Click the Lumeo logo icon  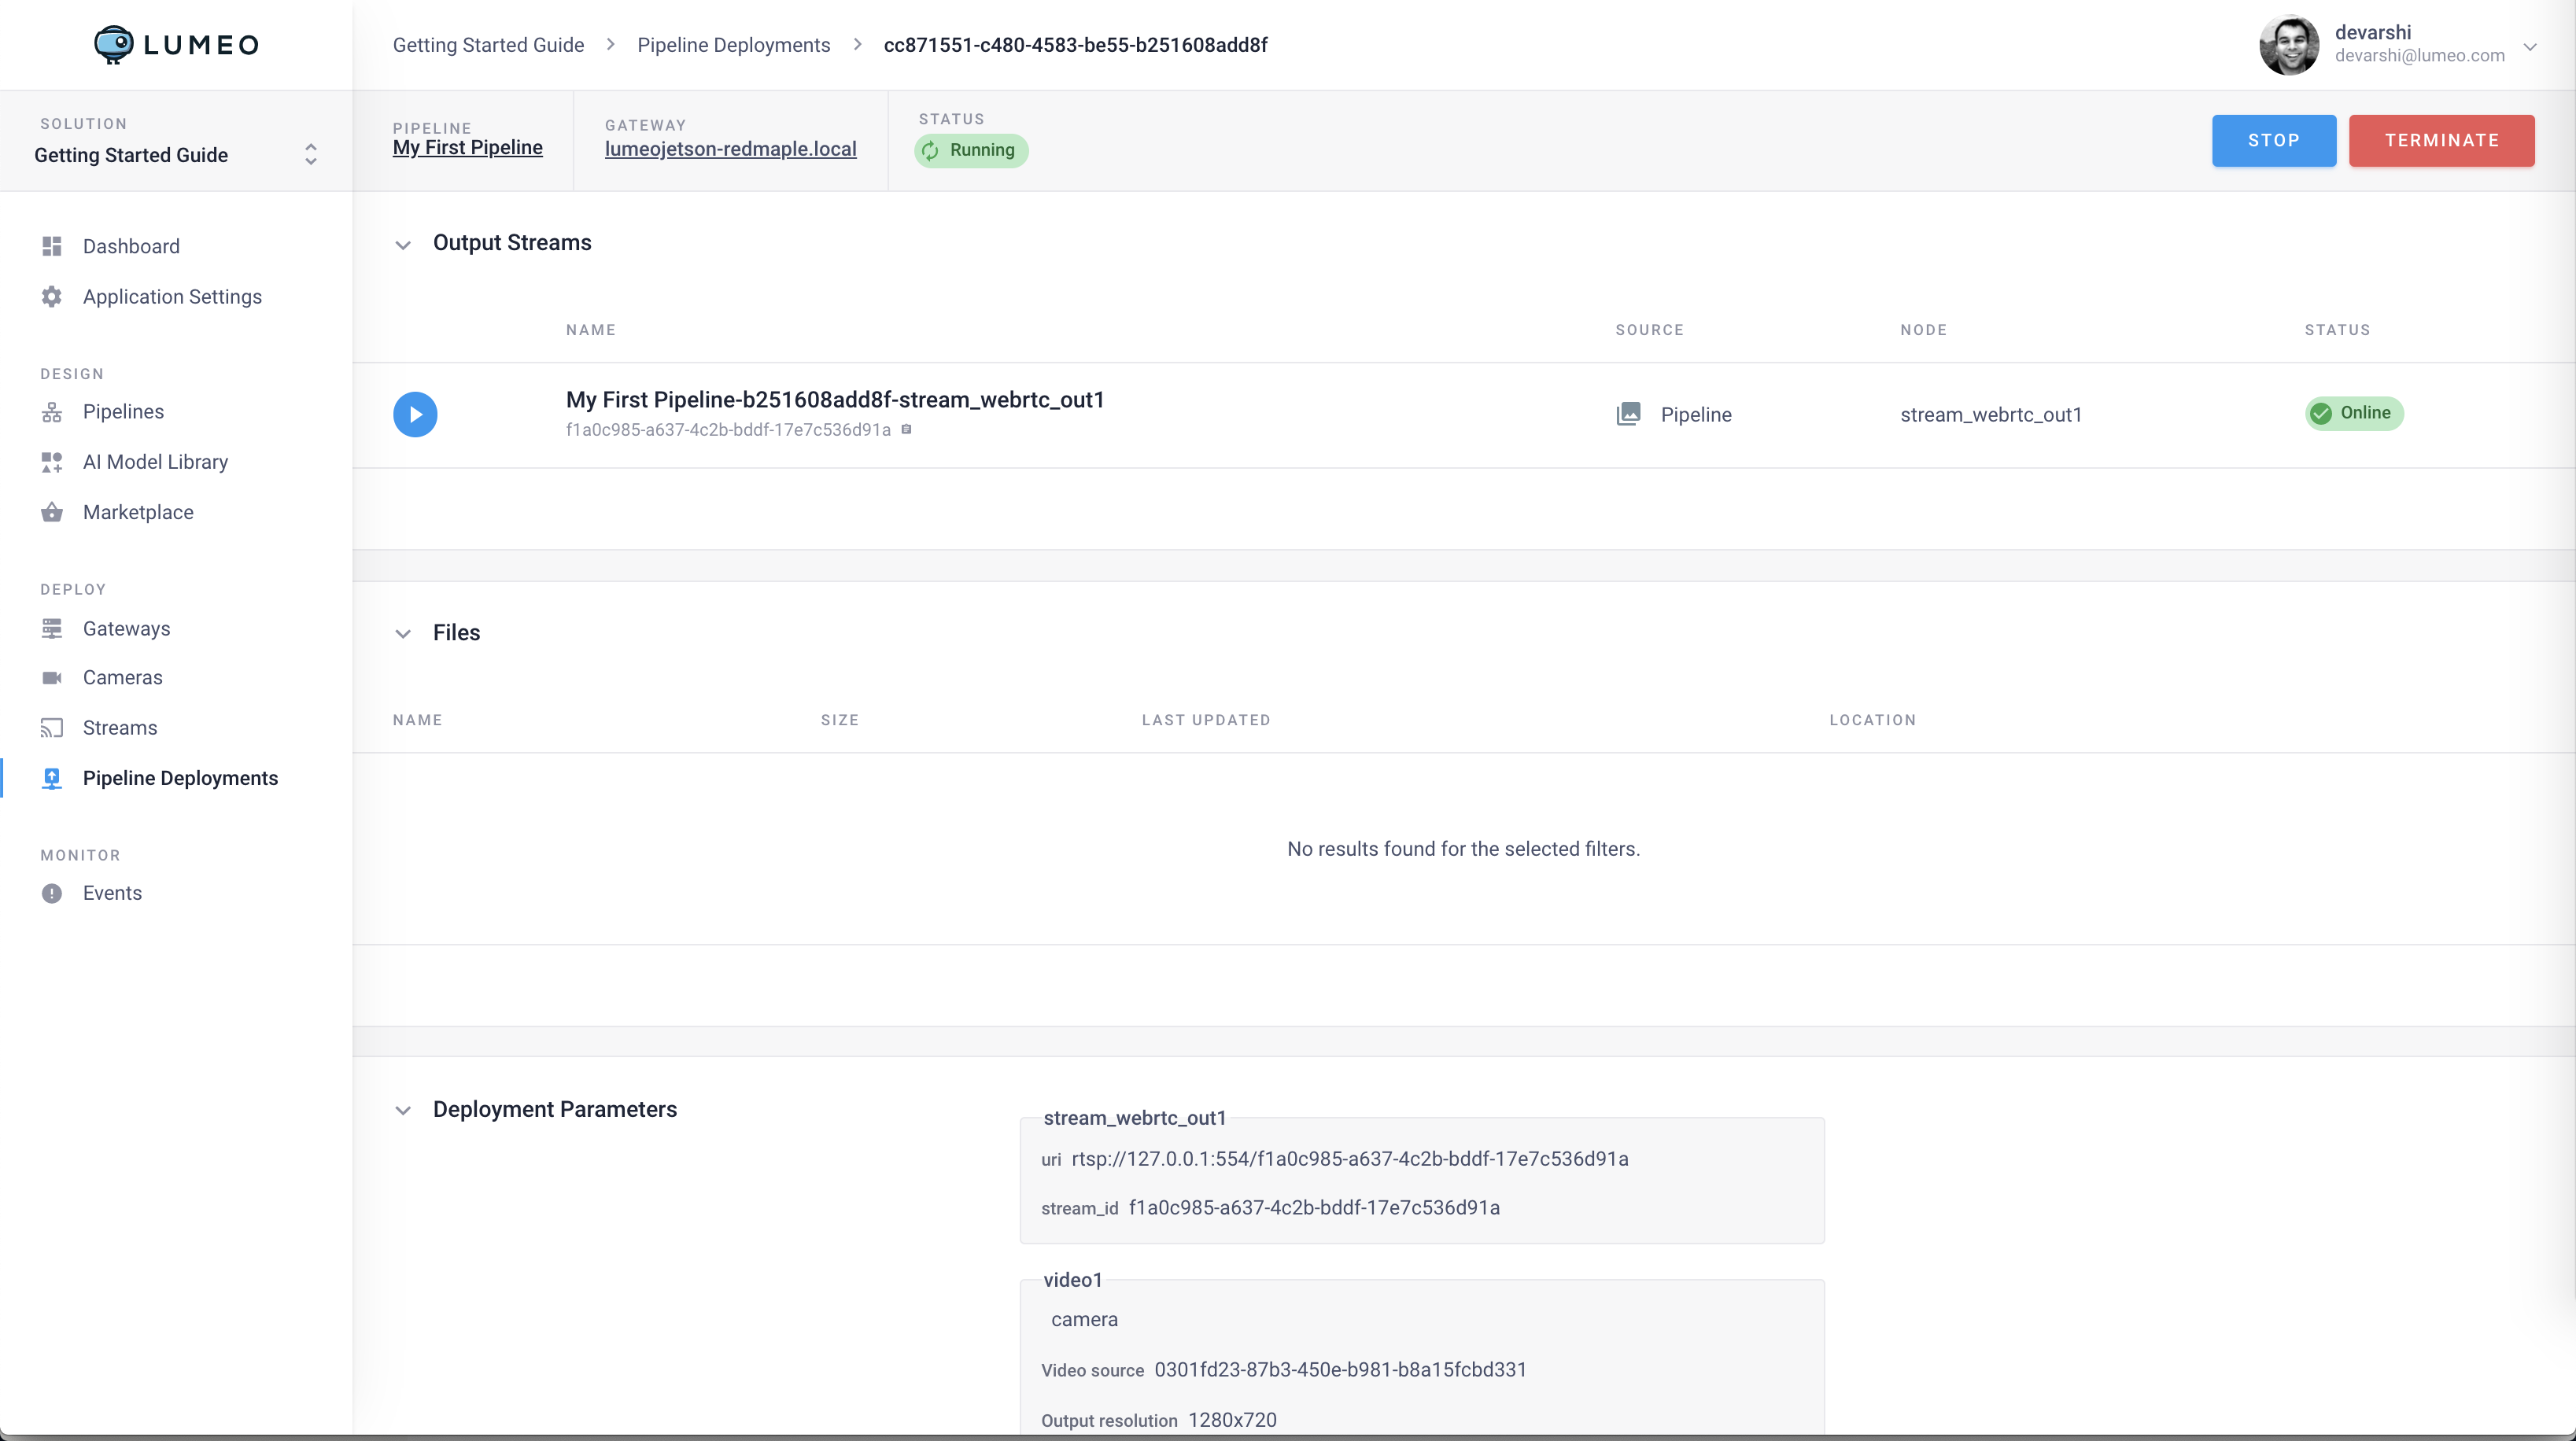[113, 44]
